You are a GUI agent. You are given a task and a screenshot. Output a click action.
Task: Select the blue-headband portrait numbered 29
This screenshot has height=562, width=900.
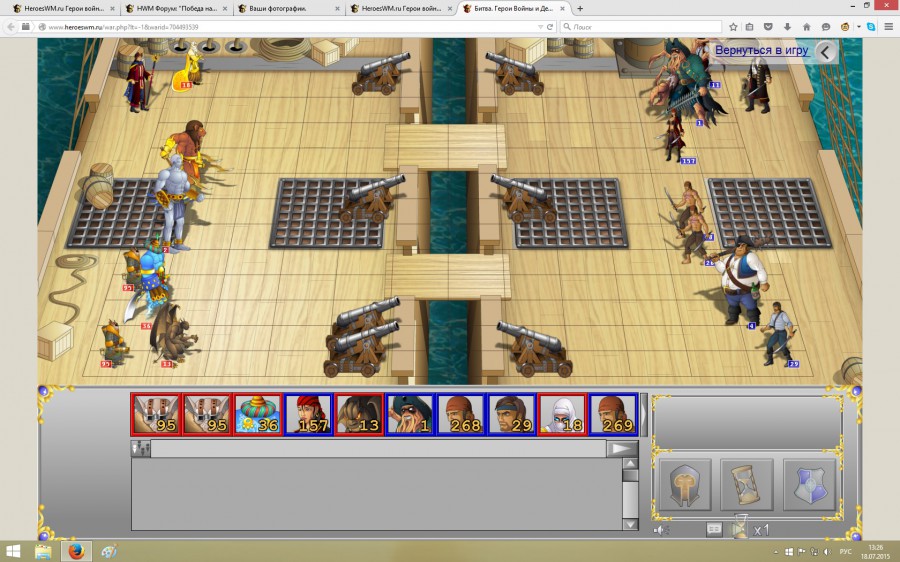(x=511, y=414)
